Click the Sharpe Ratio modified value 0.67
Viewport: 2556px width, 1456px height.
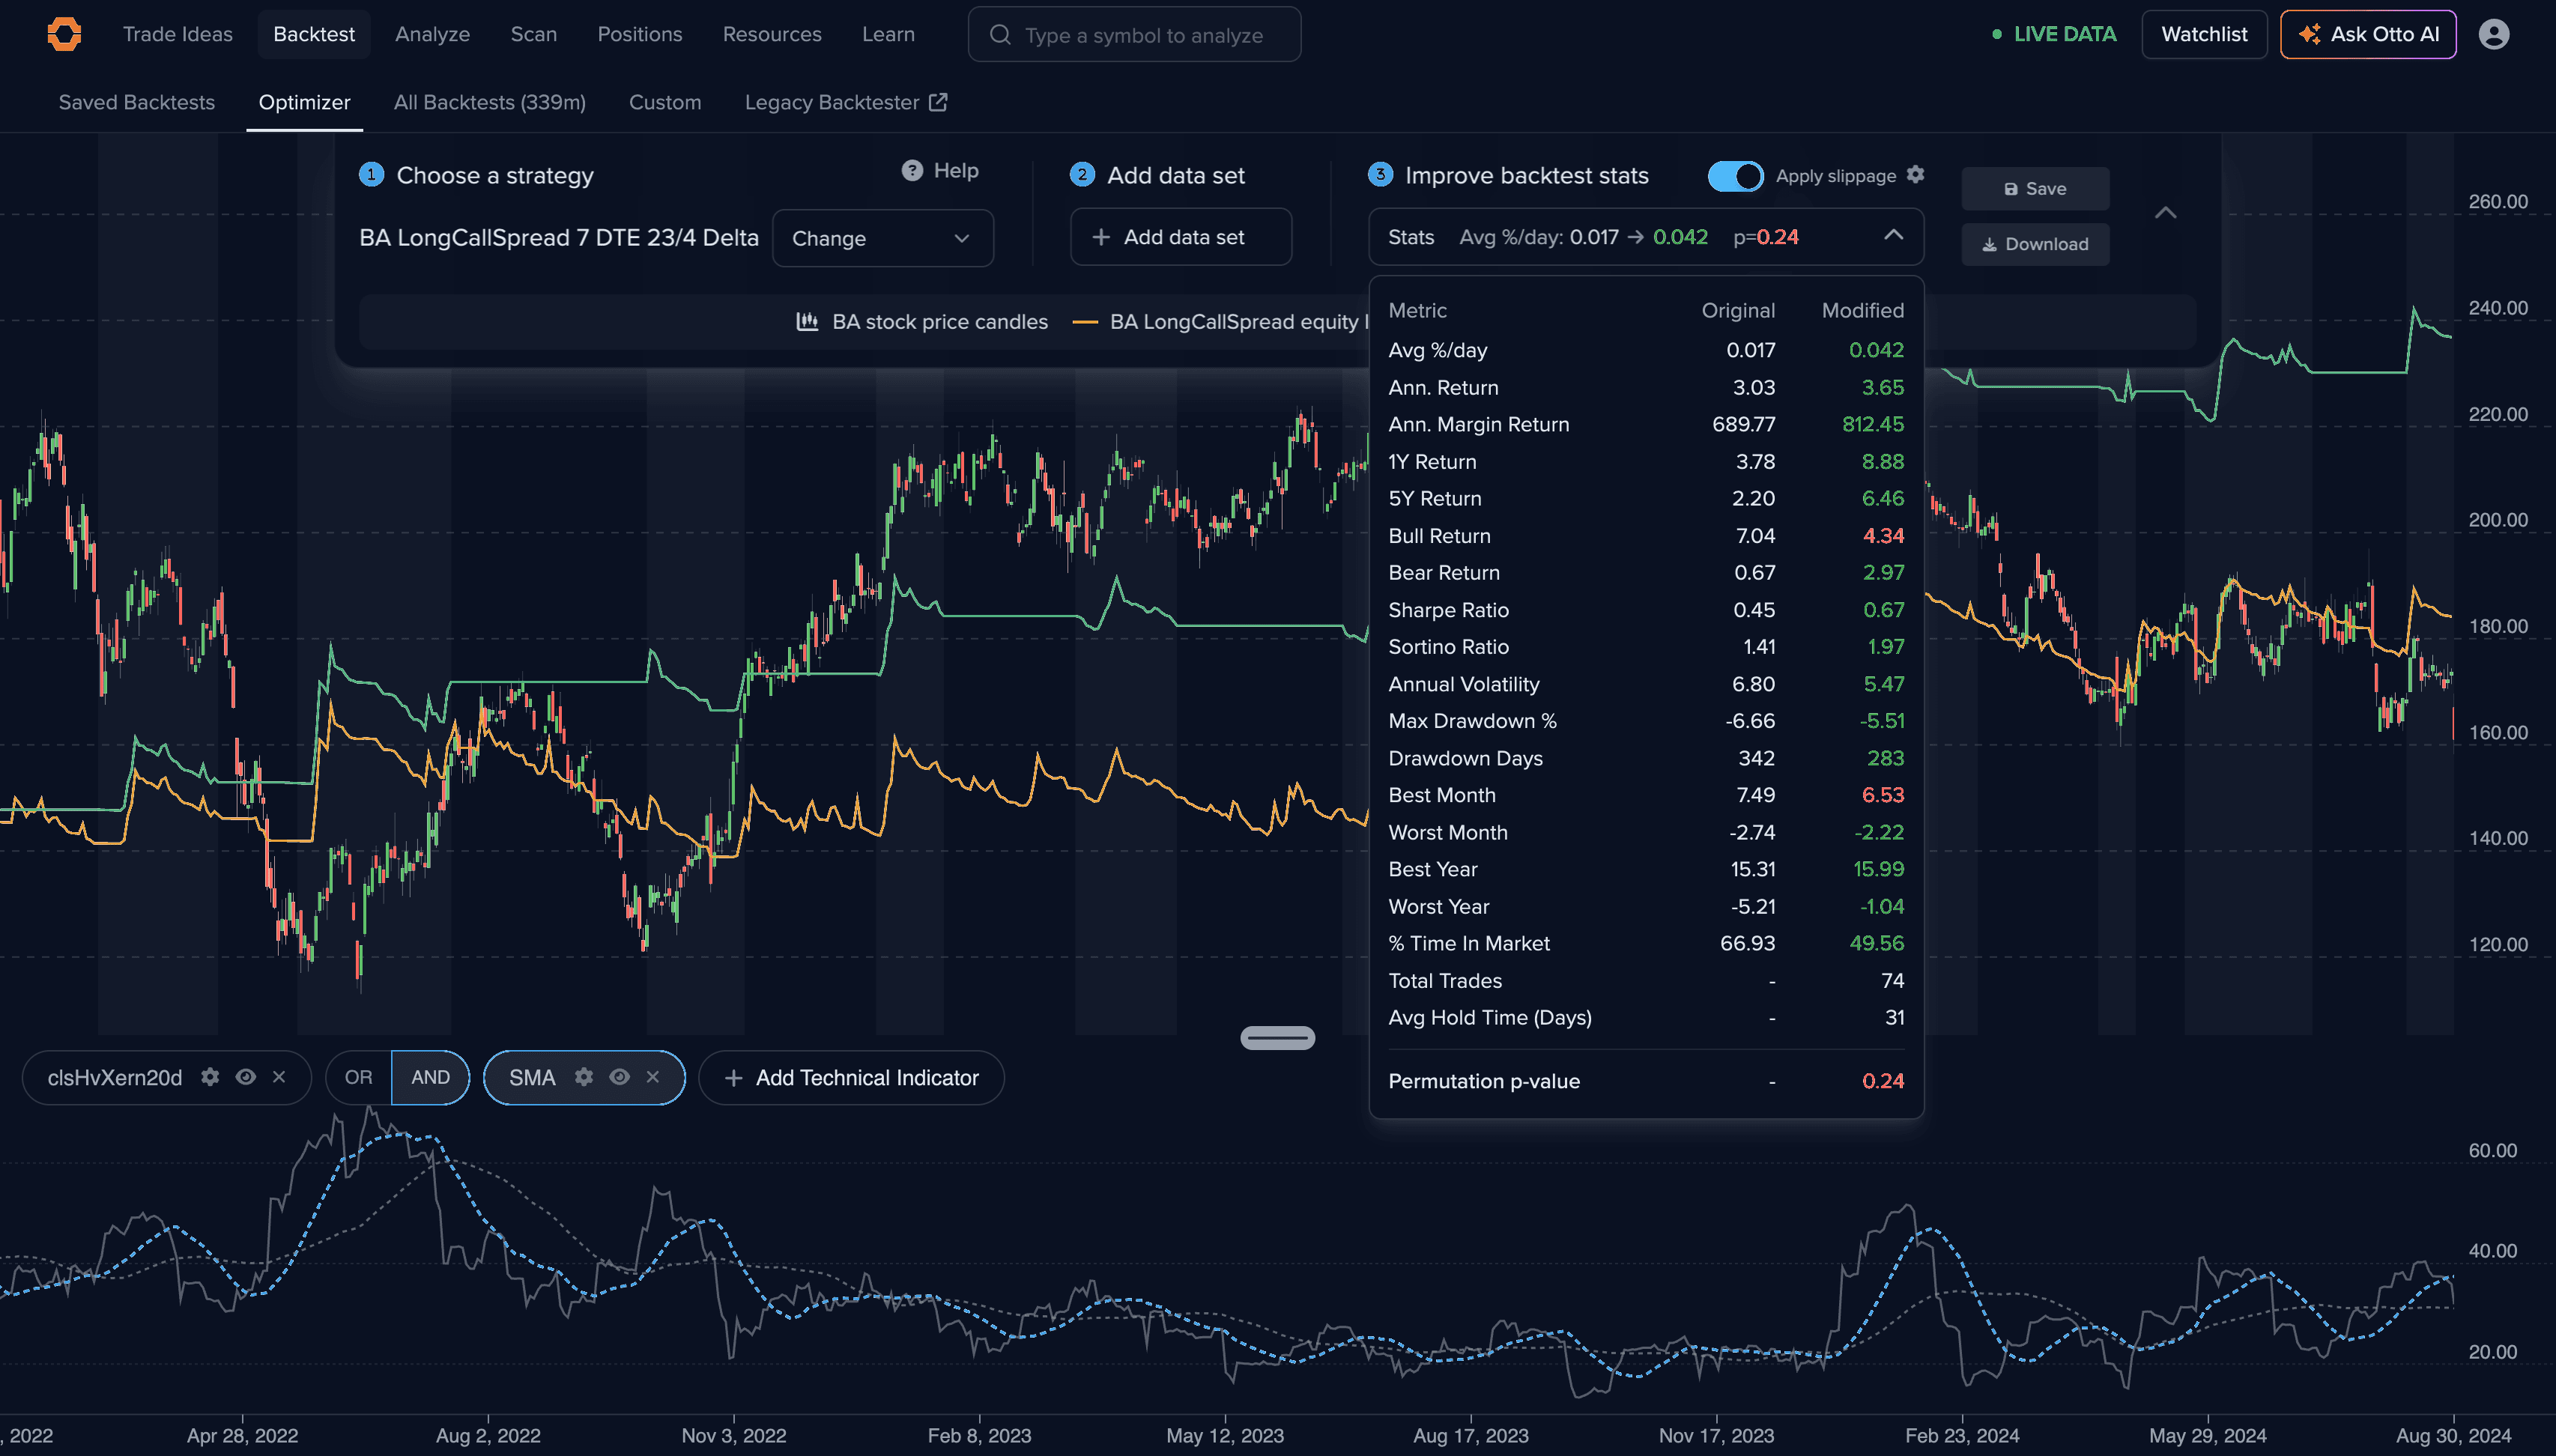pyautogui.click(x=1883, y=610)
